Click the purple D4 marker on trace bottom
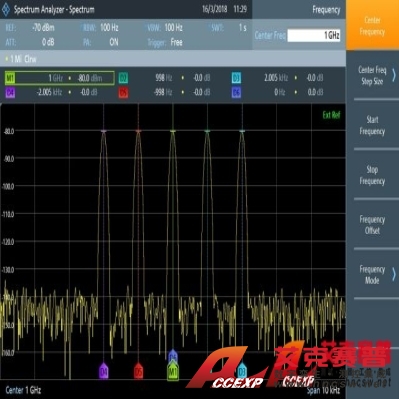The height and width of the screenshot is (399, 399). (104, 371)
